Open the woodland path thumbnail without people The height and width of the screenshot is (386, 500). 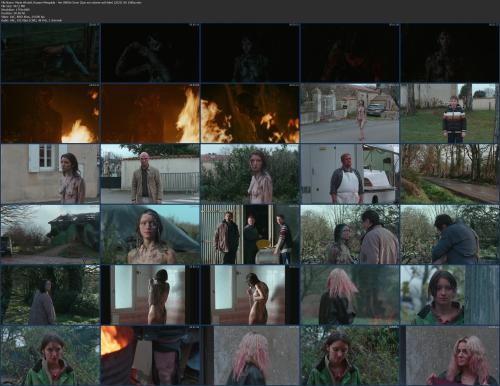pos(450,174)
